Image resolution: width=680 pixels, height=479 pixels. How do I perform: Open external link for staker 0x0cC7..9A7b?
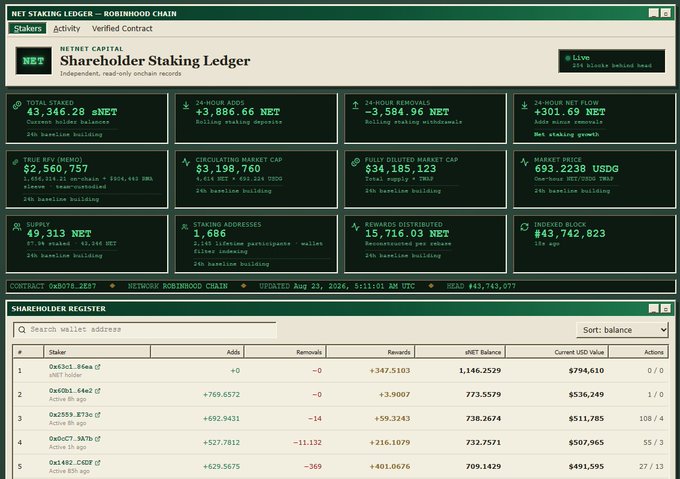[x=98, y=439]
